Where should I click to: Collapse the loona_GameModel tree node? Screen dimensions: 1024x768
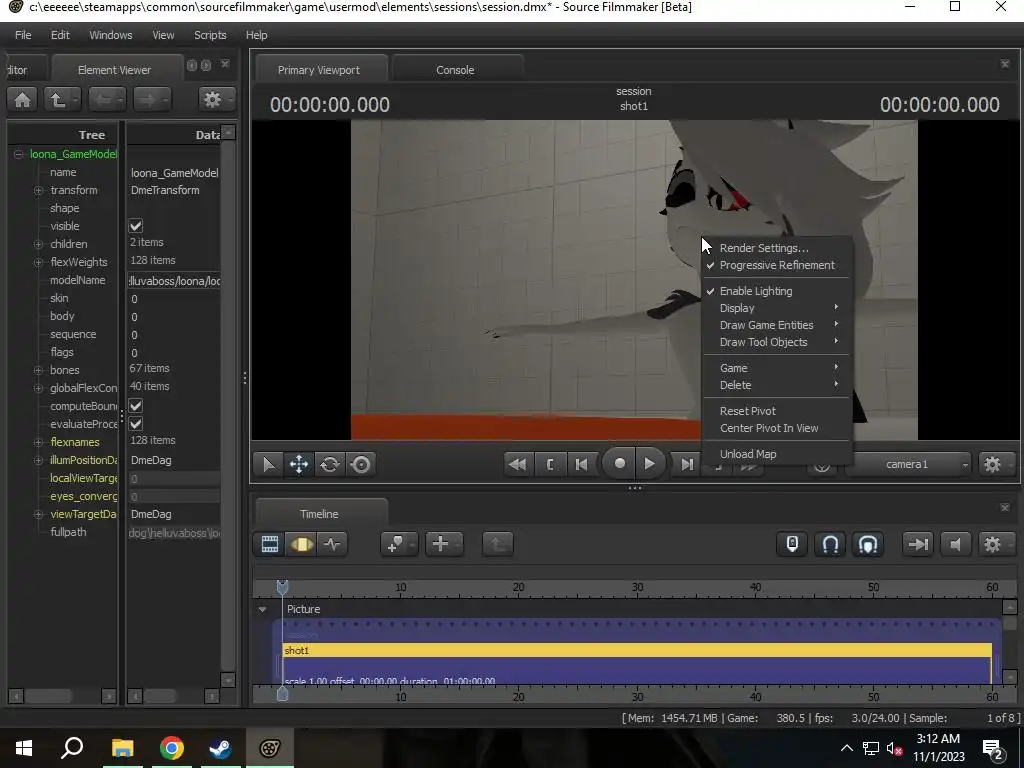click(18, 154)
